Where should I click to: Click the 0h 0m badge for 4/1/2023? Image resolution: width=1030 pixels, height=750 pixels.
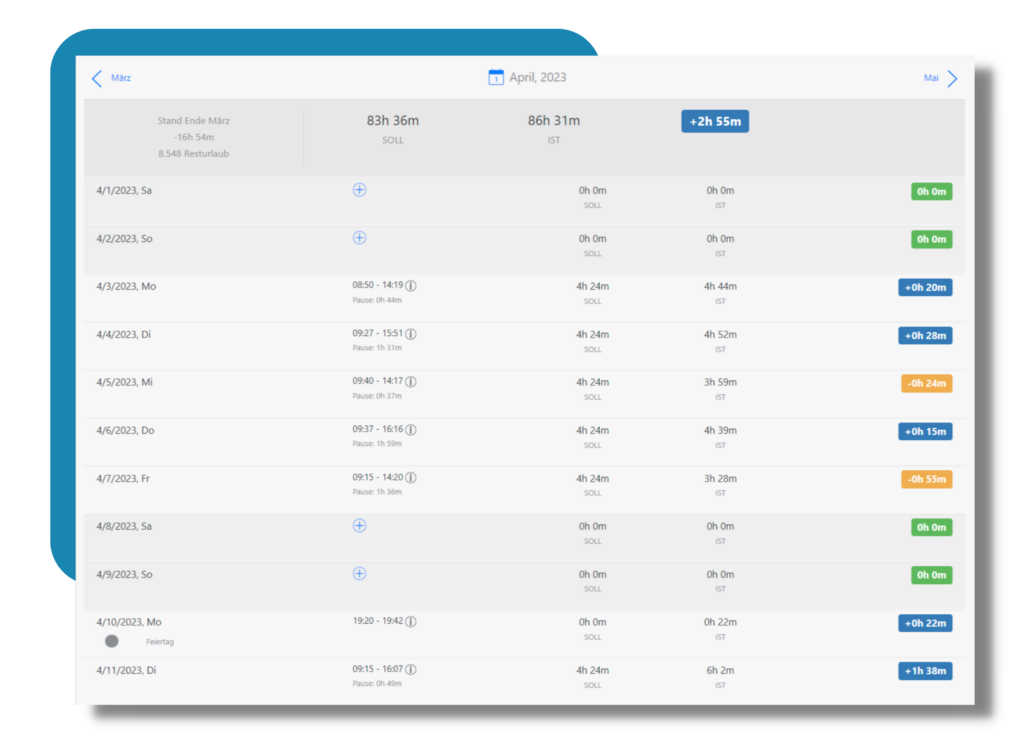coord(931,192)
